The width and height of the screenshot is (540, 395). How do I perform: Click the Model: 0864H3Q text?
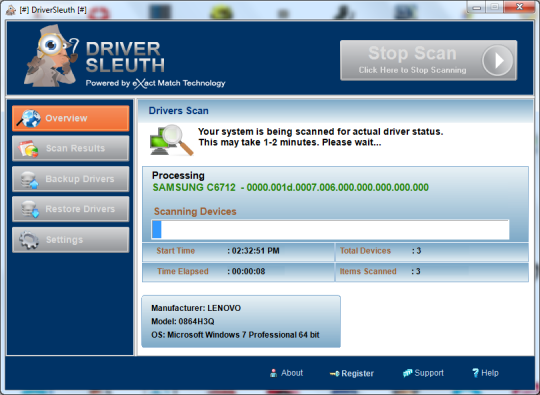tap(183, 321)
